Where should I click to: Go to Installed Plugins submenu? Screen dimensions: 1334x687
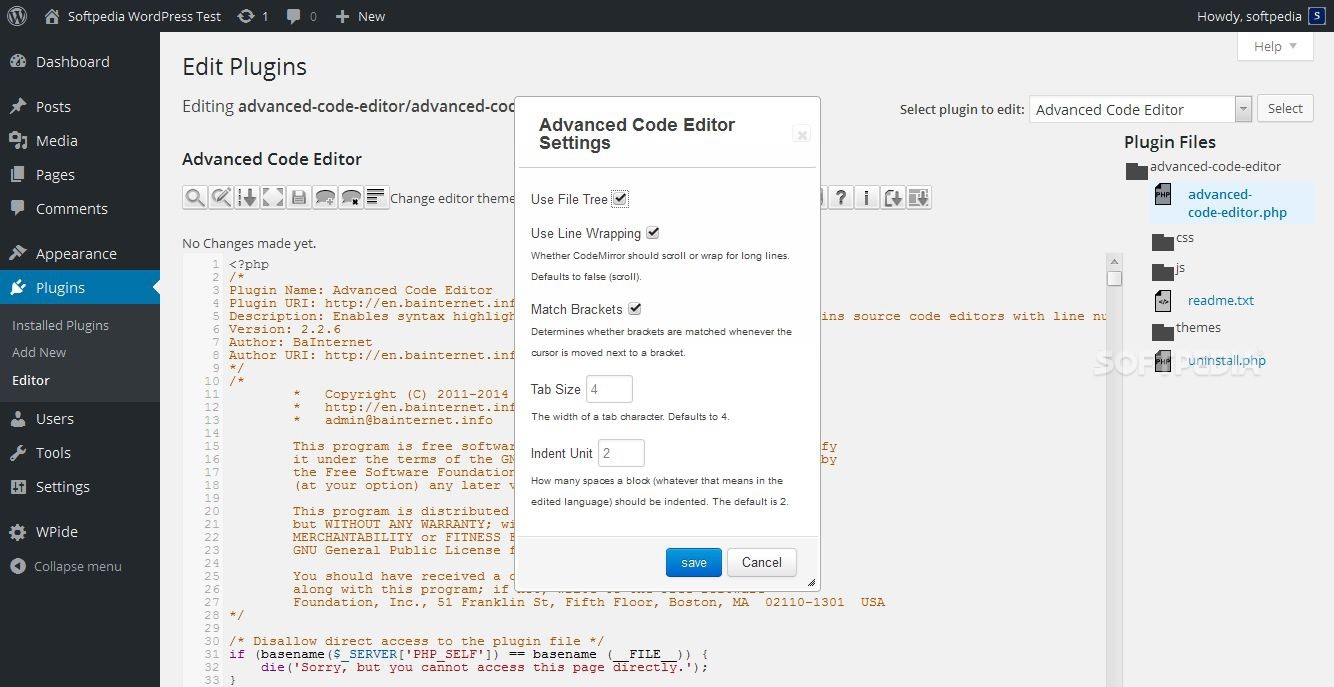click(x=60, y=325)
